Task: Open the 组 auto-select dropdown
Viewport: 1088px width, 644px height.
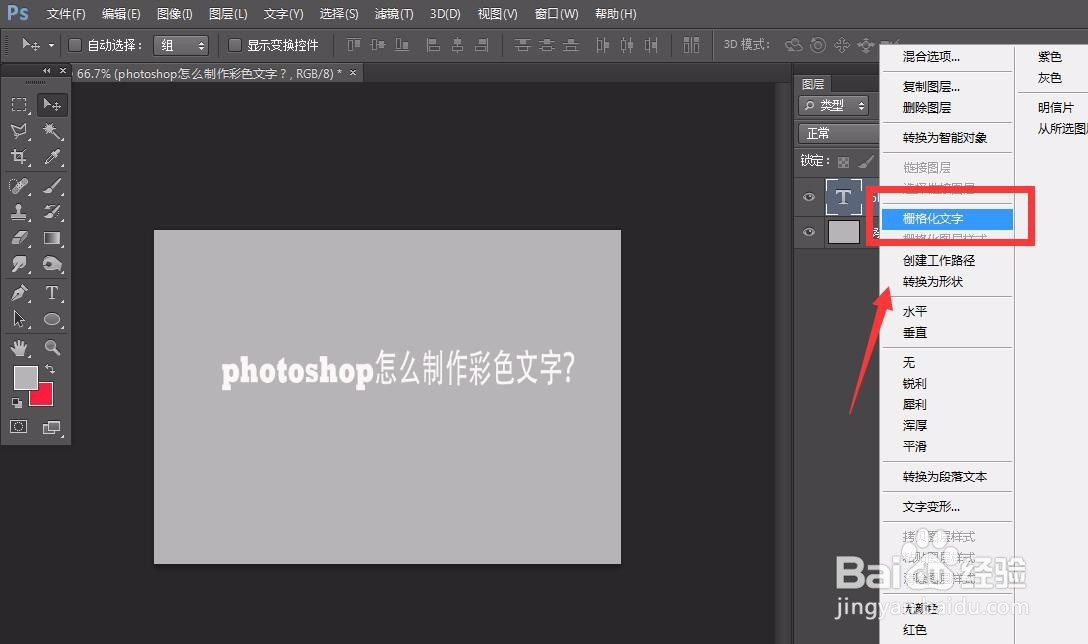Action: [180, 46]
